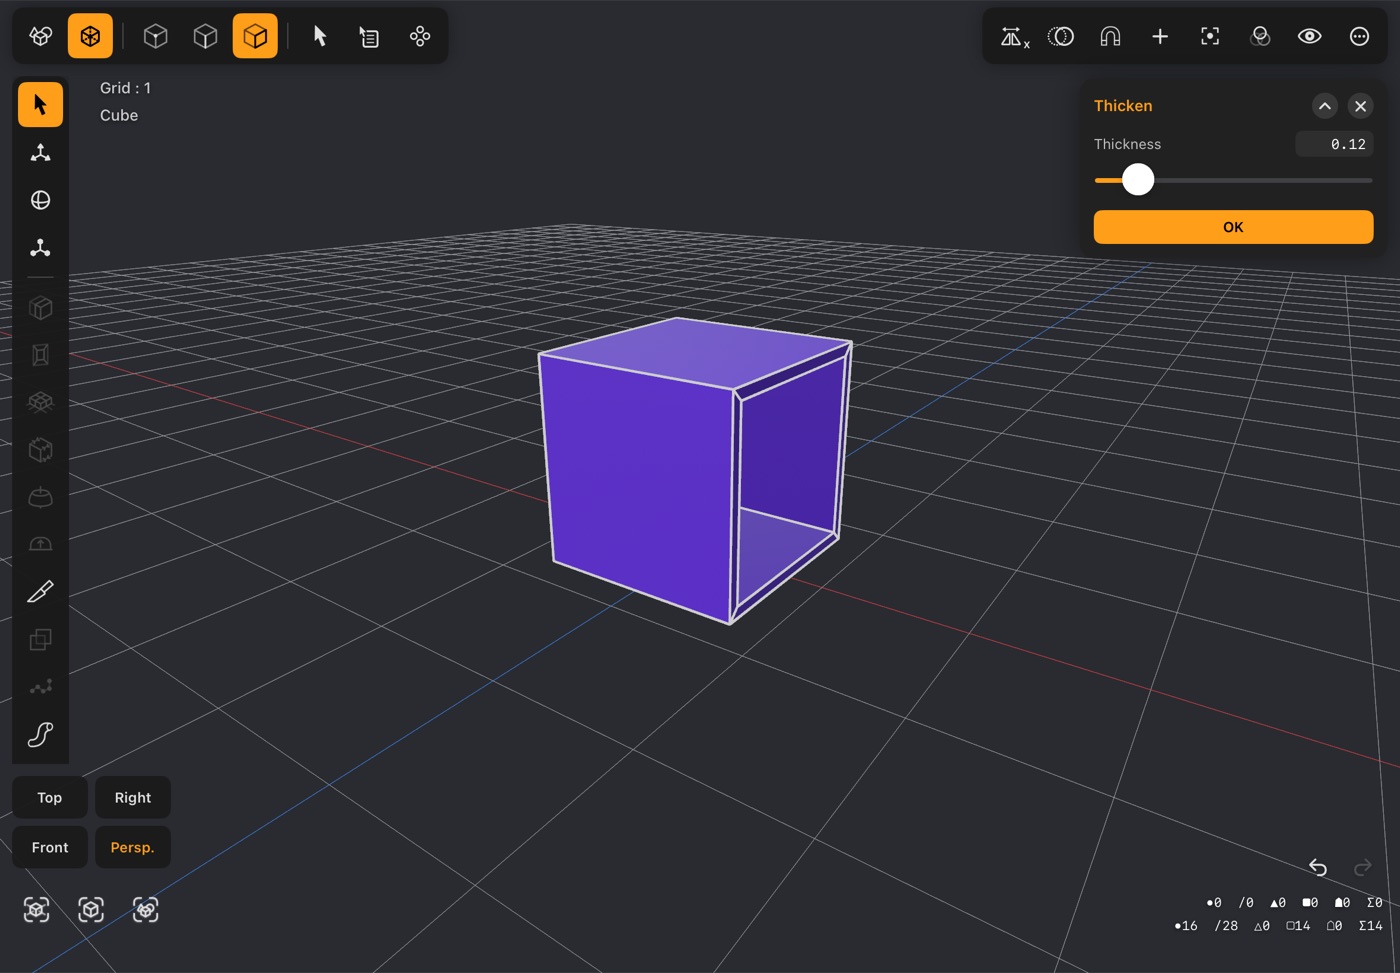Redo the undone action
The height and width of the screenshot is (973, 1400).
tap(1362, 867)
